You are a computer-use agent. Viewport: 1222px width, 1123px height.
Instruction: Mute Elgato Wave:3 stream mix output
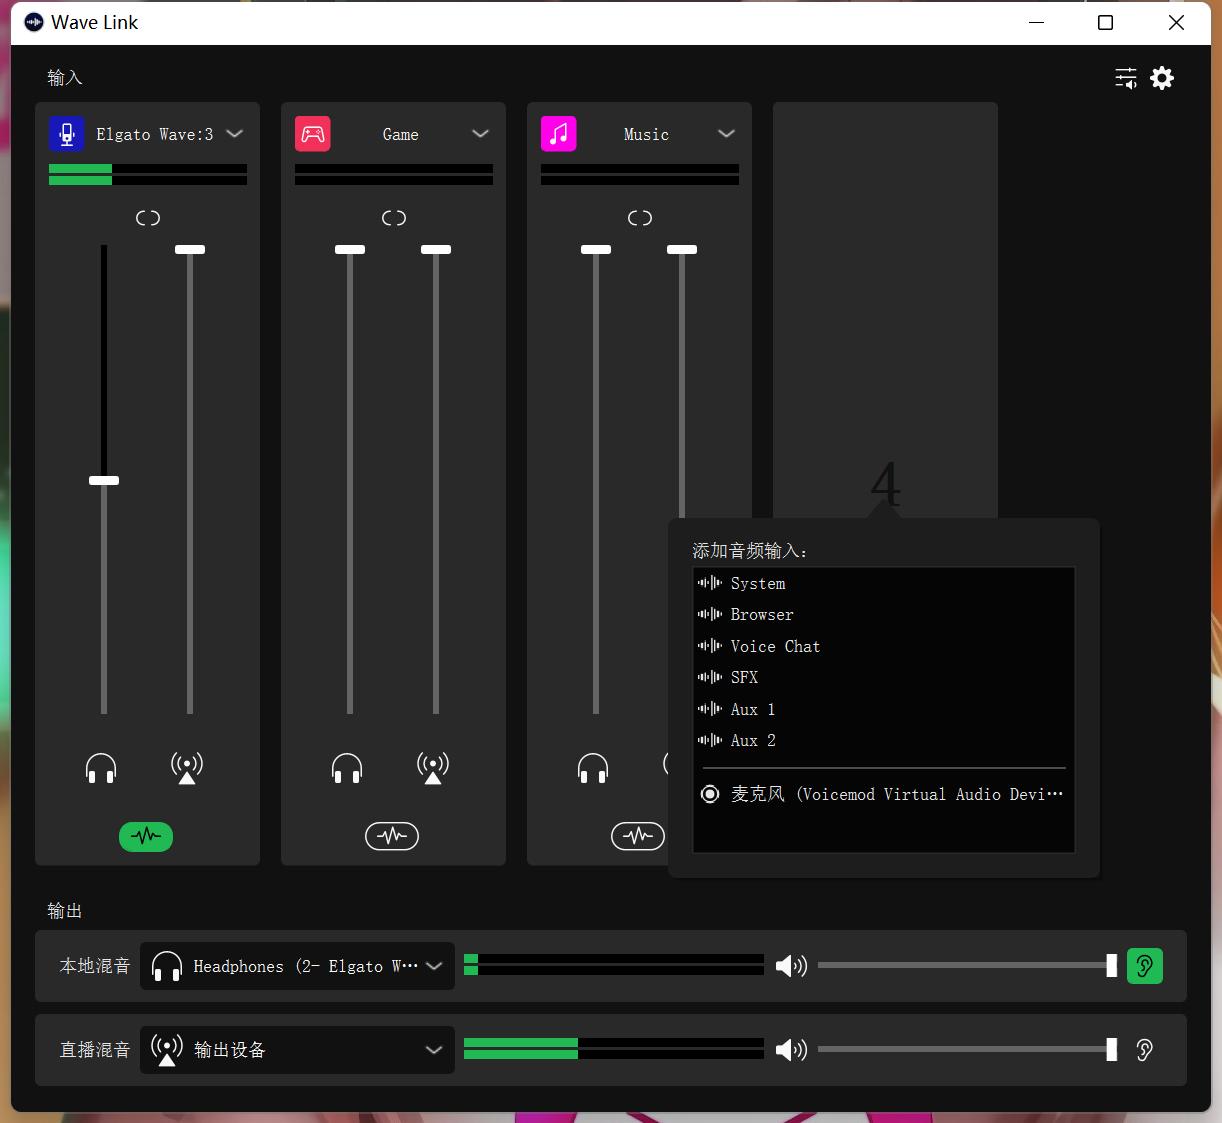[187, 768]
